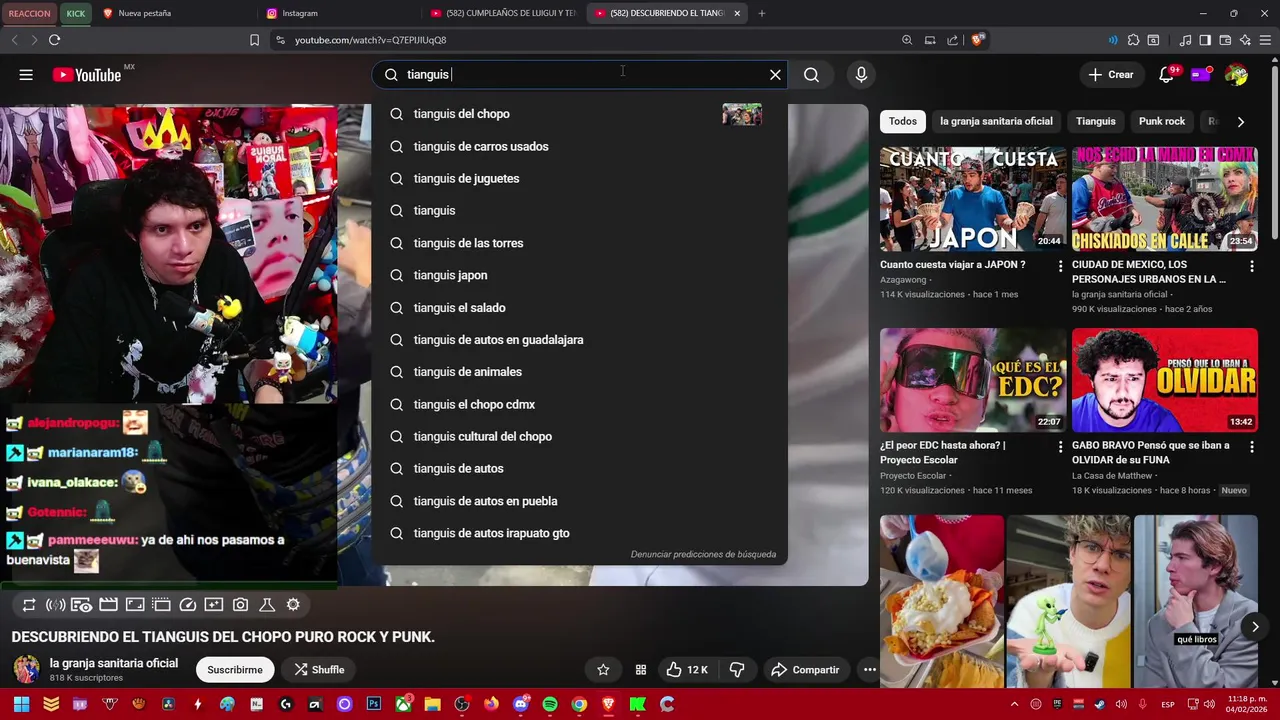The image size is (1280, 720).
Task: Open the account avatar menu
Action: click(1236, 75)
